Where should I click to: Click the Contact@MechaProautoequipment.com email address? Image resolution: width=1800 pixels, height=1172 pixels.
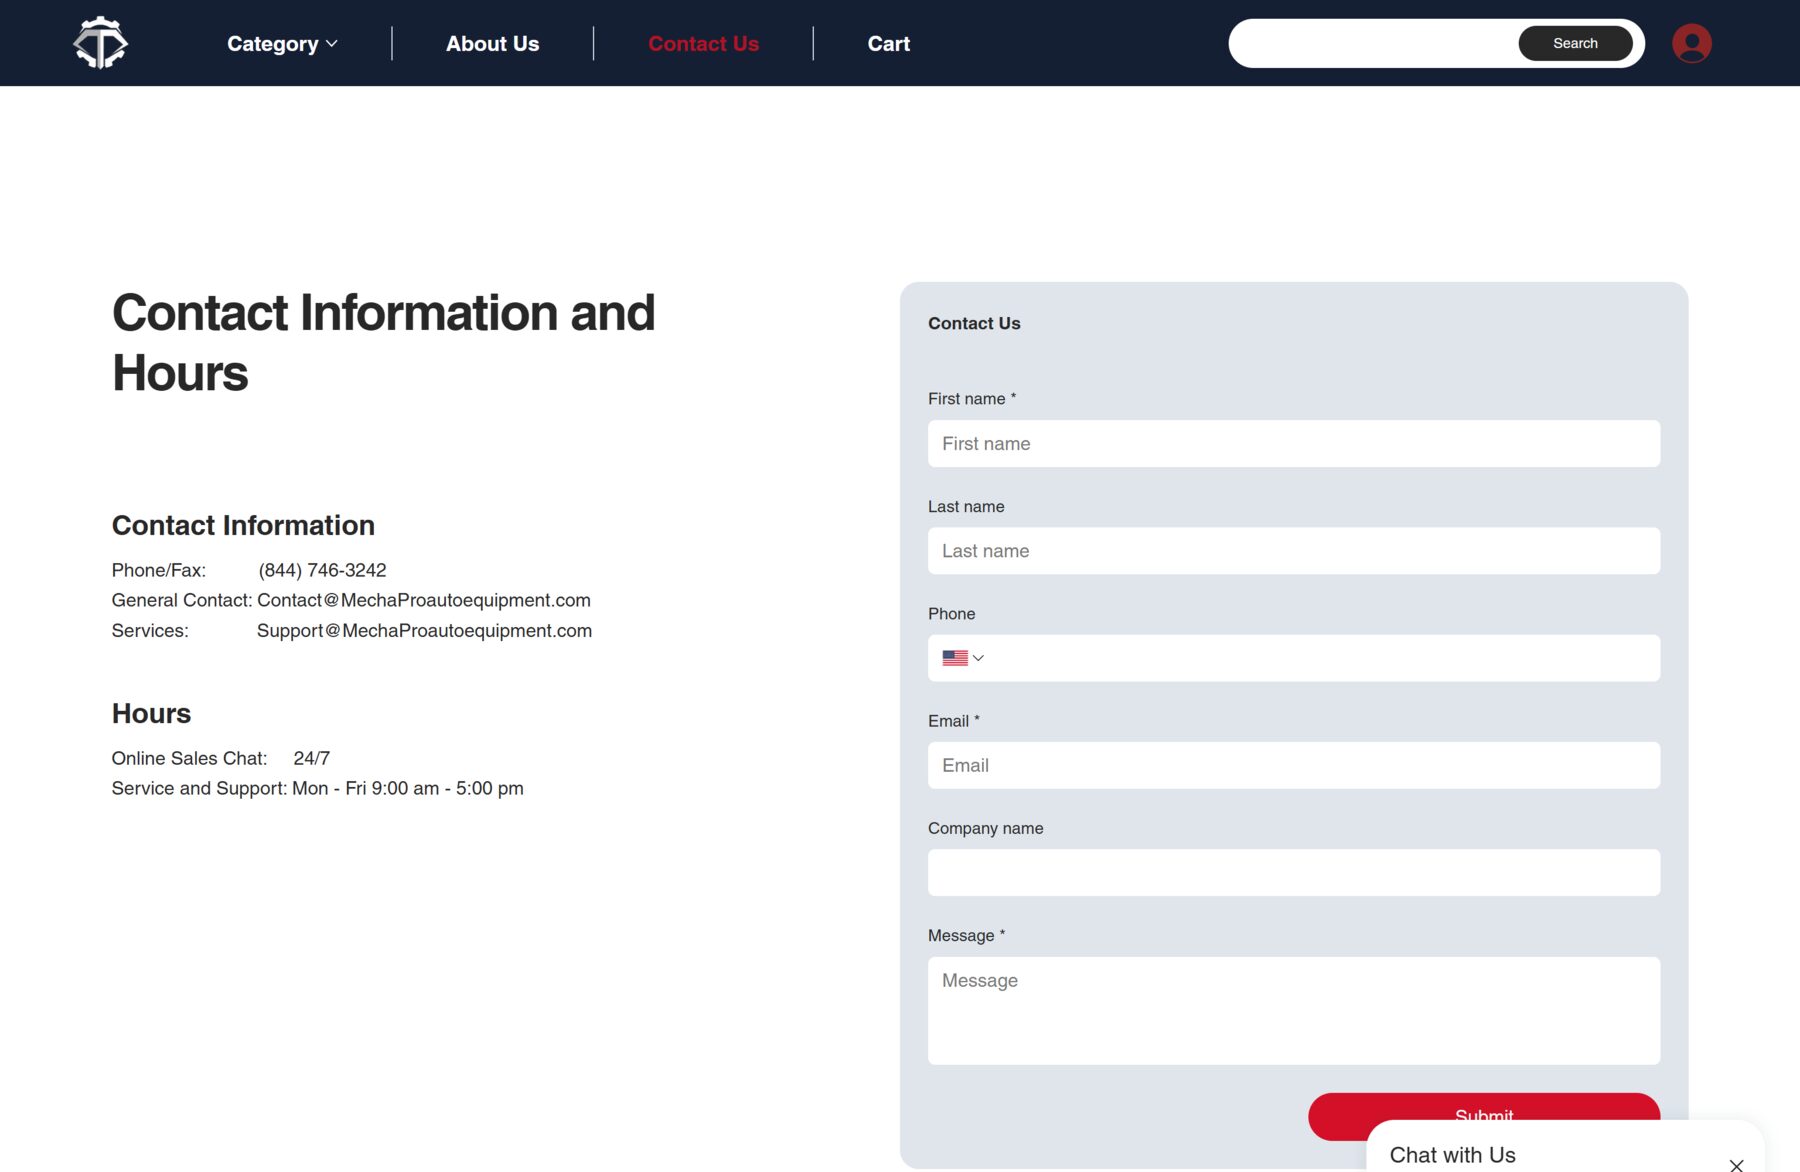[x=424, y=600]
